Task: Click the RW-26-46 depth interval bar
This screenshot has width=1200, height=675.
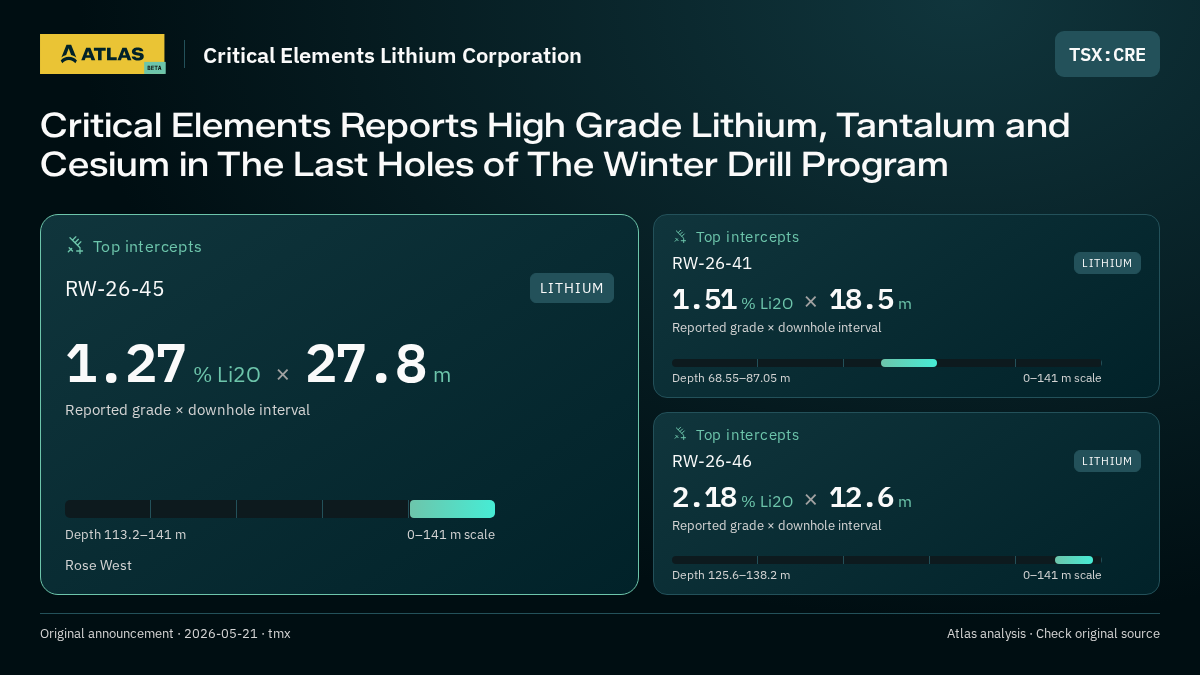Action: pyautogui.click(x=887, y=560)
